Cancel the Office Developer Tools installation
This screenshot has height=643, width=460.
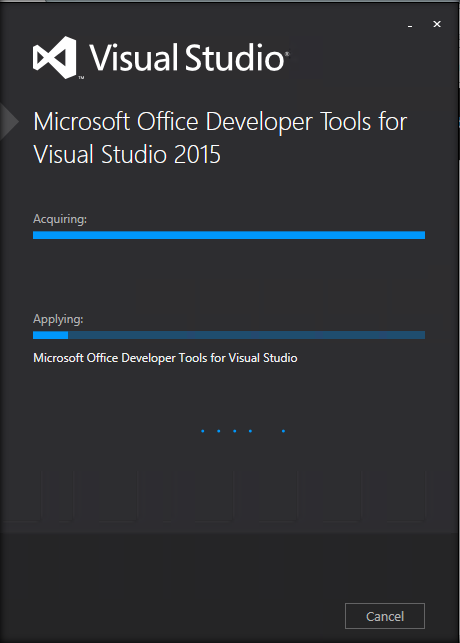[x=385, y=616]
